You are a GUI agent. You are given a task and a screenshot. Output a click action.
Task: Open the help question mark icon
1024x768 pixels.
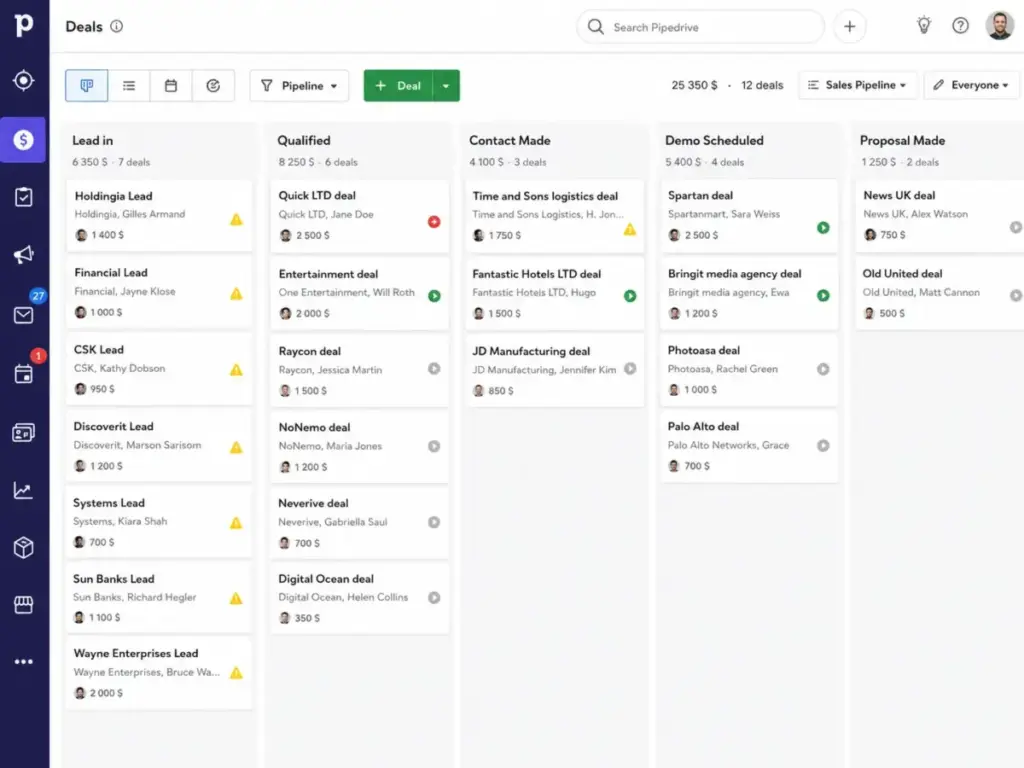coord(960,25)
